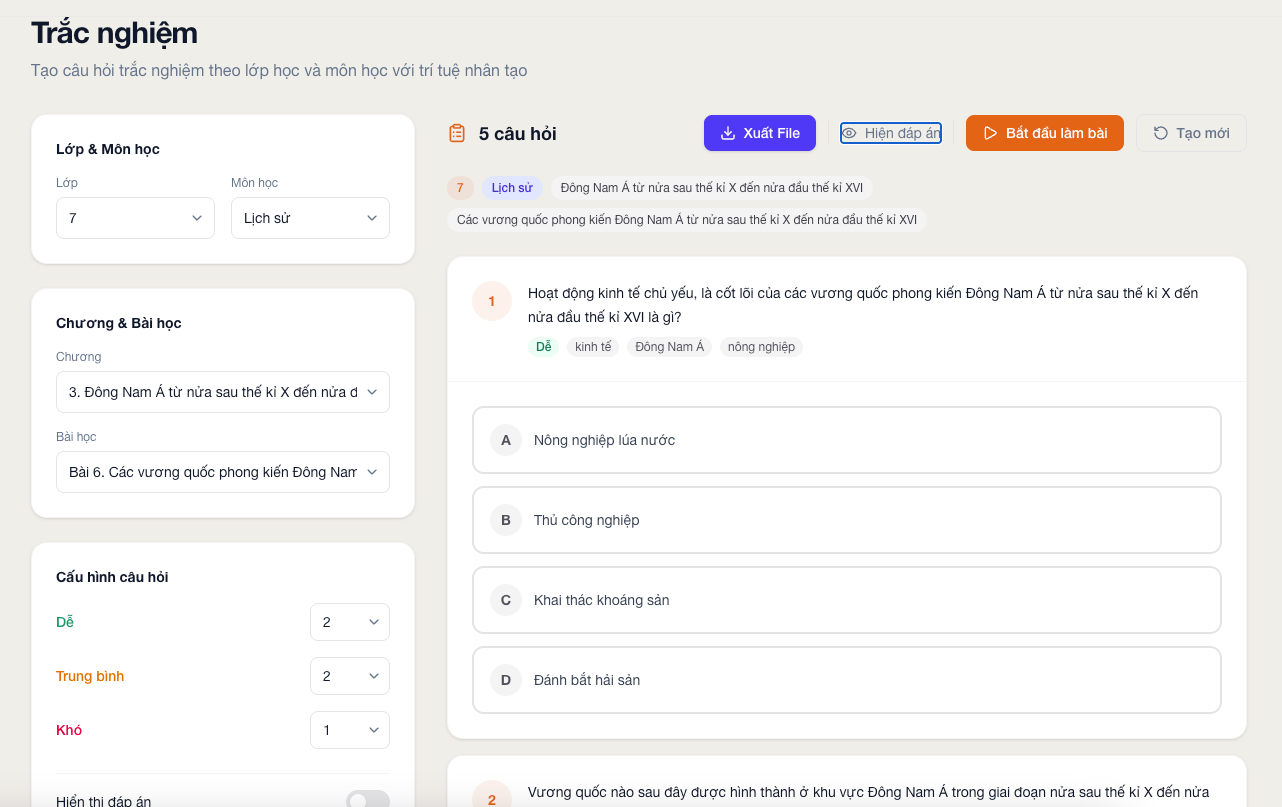This screenshot has height=807, width=1282.
Task: Expand the Bài học dropdown
Action: 223,472
